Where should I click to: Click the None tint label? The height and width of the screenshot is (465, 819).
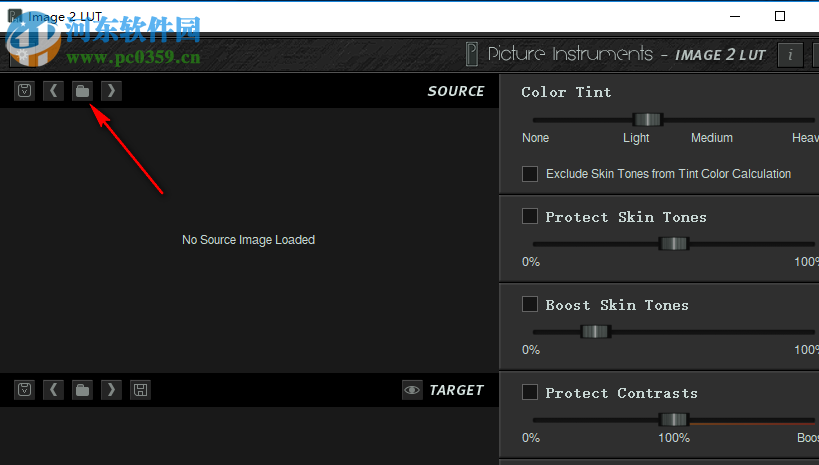click(x=535, y=138)
